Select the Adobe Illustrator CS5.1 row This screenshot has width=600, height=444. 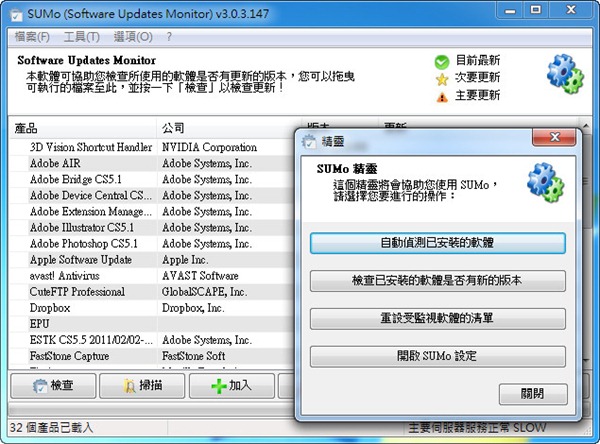pyautogui.click(x=152, y=227)
